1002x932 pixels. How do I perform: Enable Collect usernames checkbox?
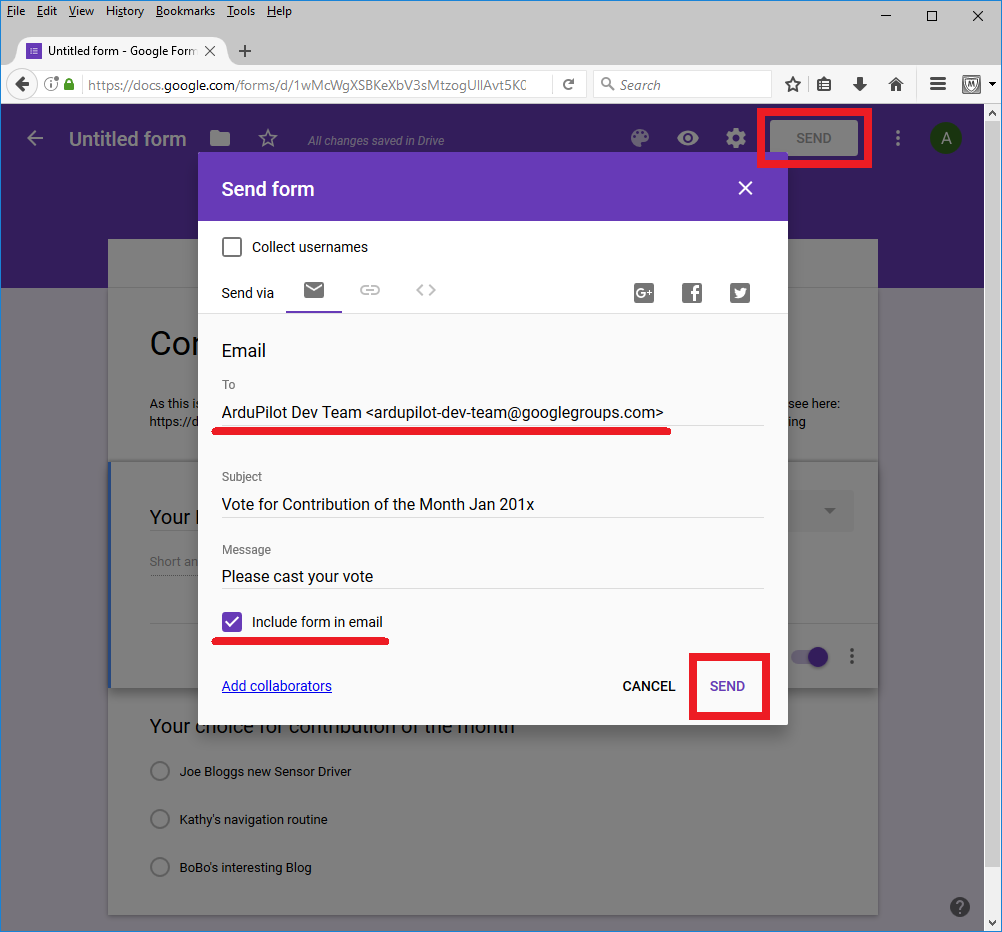(232, 247)
